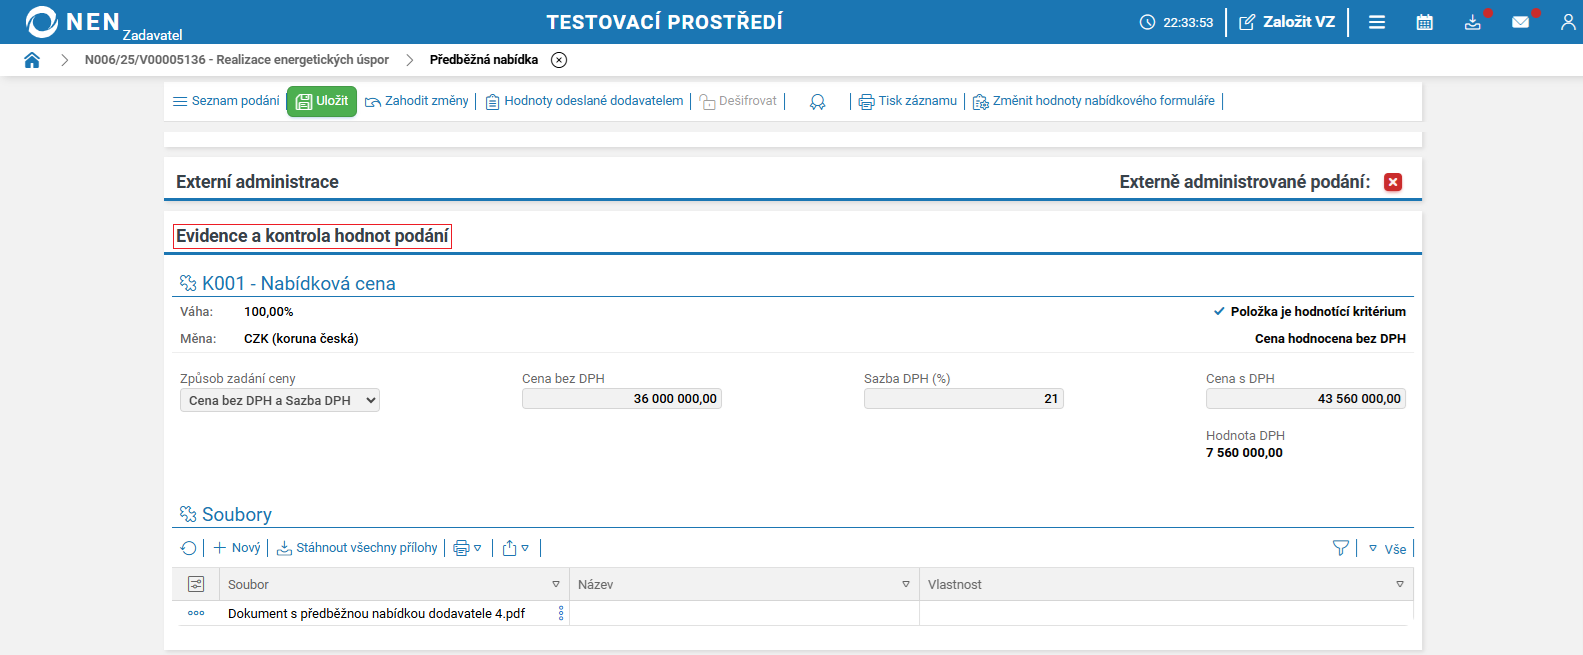The image size is (1583, 655).
Task: Focus the Cena s DPH field
Action: 1305,398
